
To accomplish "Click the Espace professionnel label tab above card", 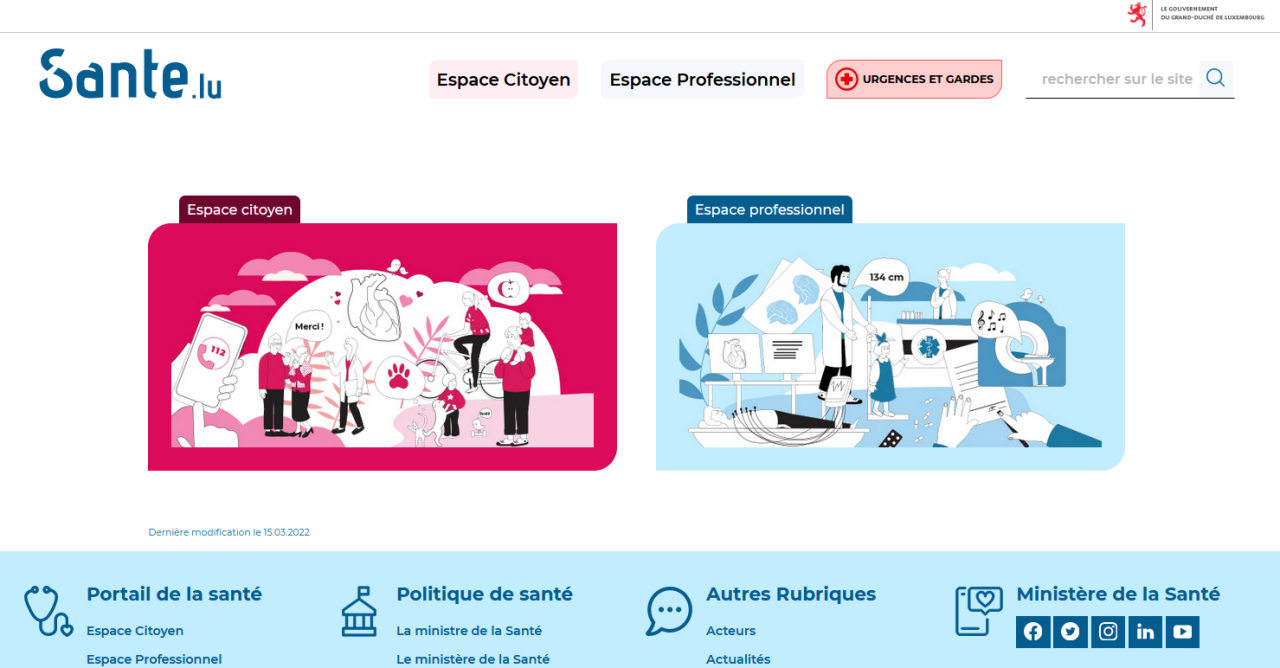I will coord(769,210).
